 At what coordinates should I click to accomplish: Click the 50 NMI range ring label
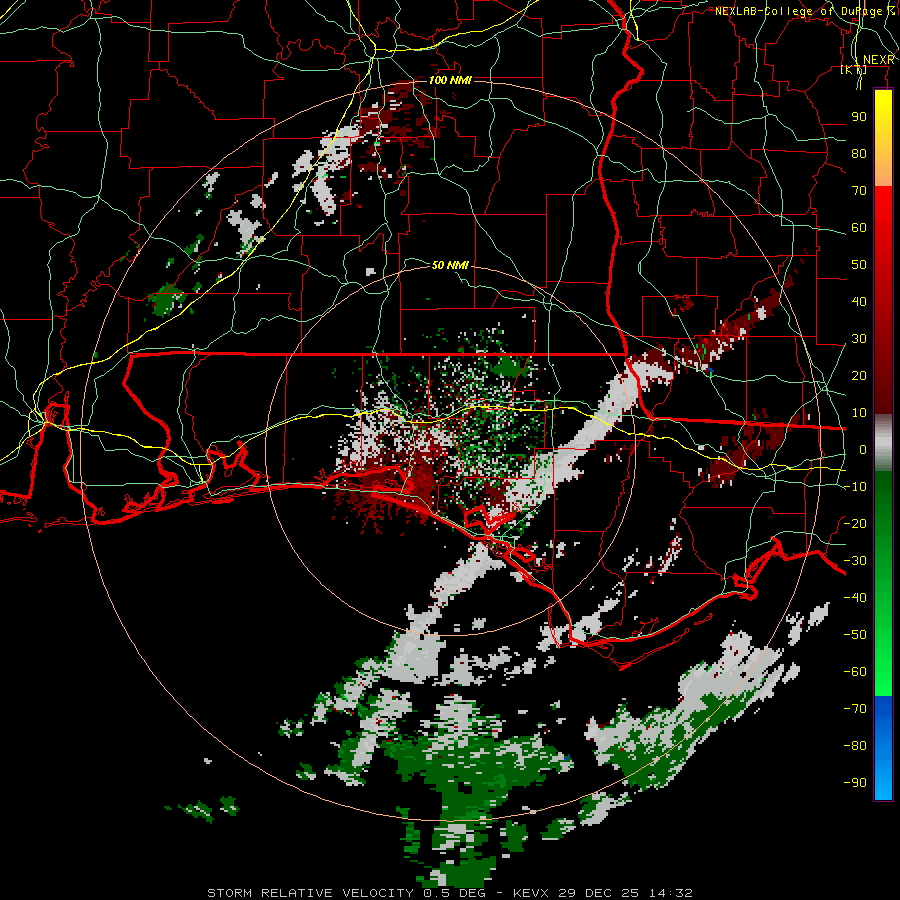(x=450, y=265)
